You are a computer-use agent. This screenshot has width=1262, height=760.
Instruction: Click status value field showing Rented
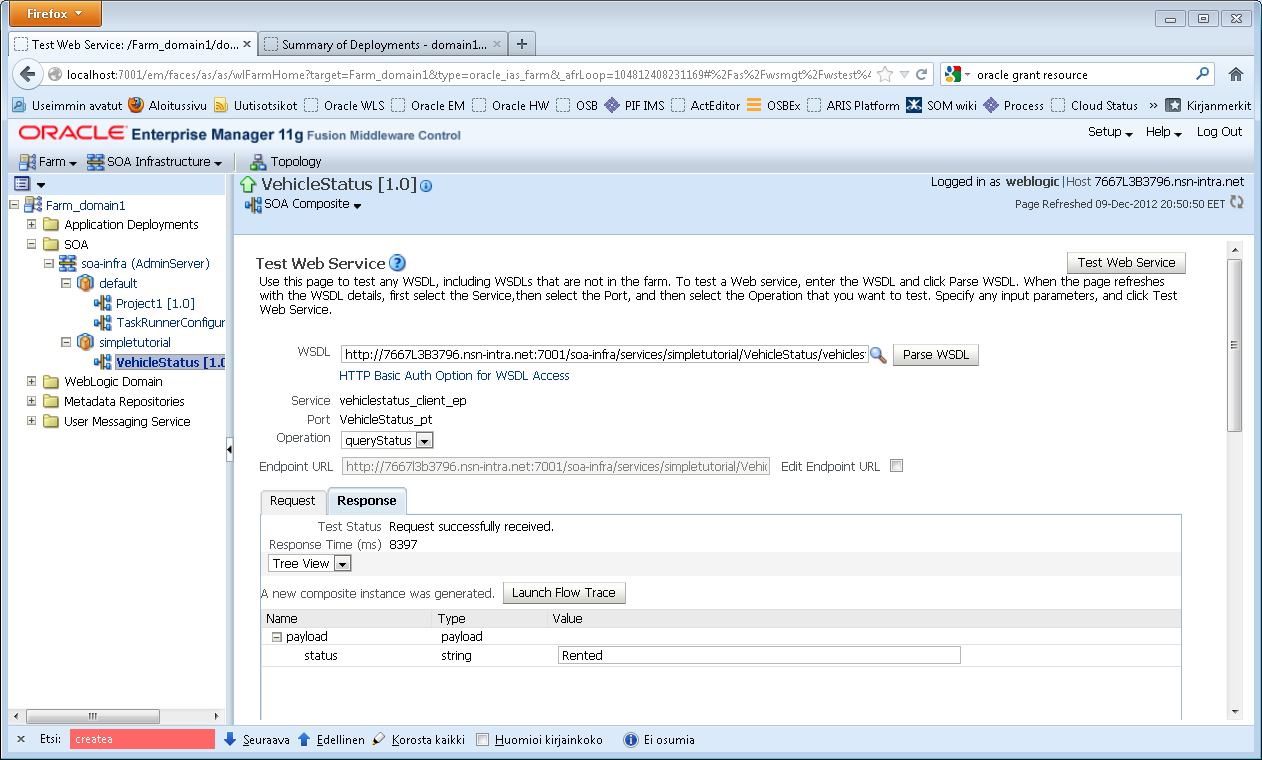tap(759, 656)
